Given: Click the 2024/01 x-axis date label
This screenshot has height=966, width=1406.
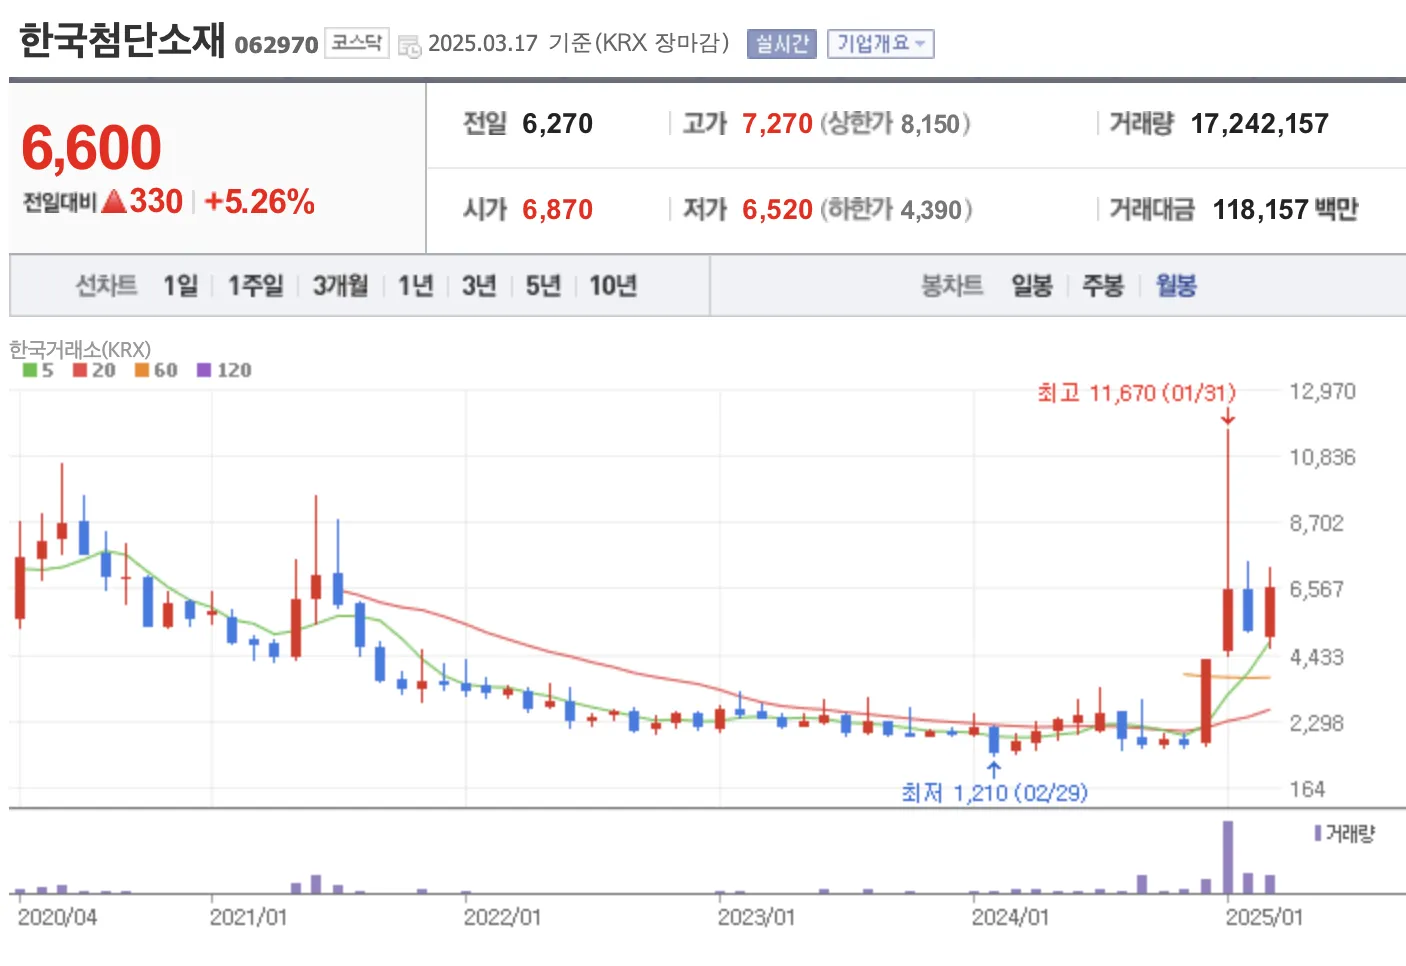Looking at the screenshot, I should [1010, 917].
